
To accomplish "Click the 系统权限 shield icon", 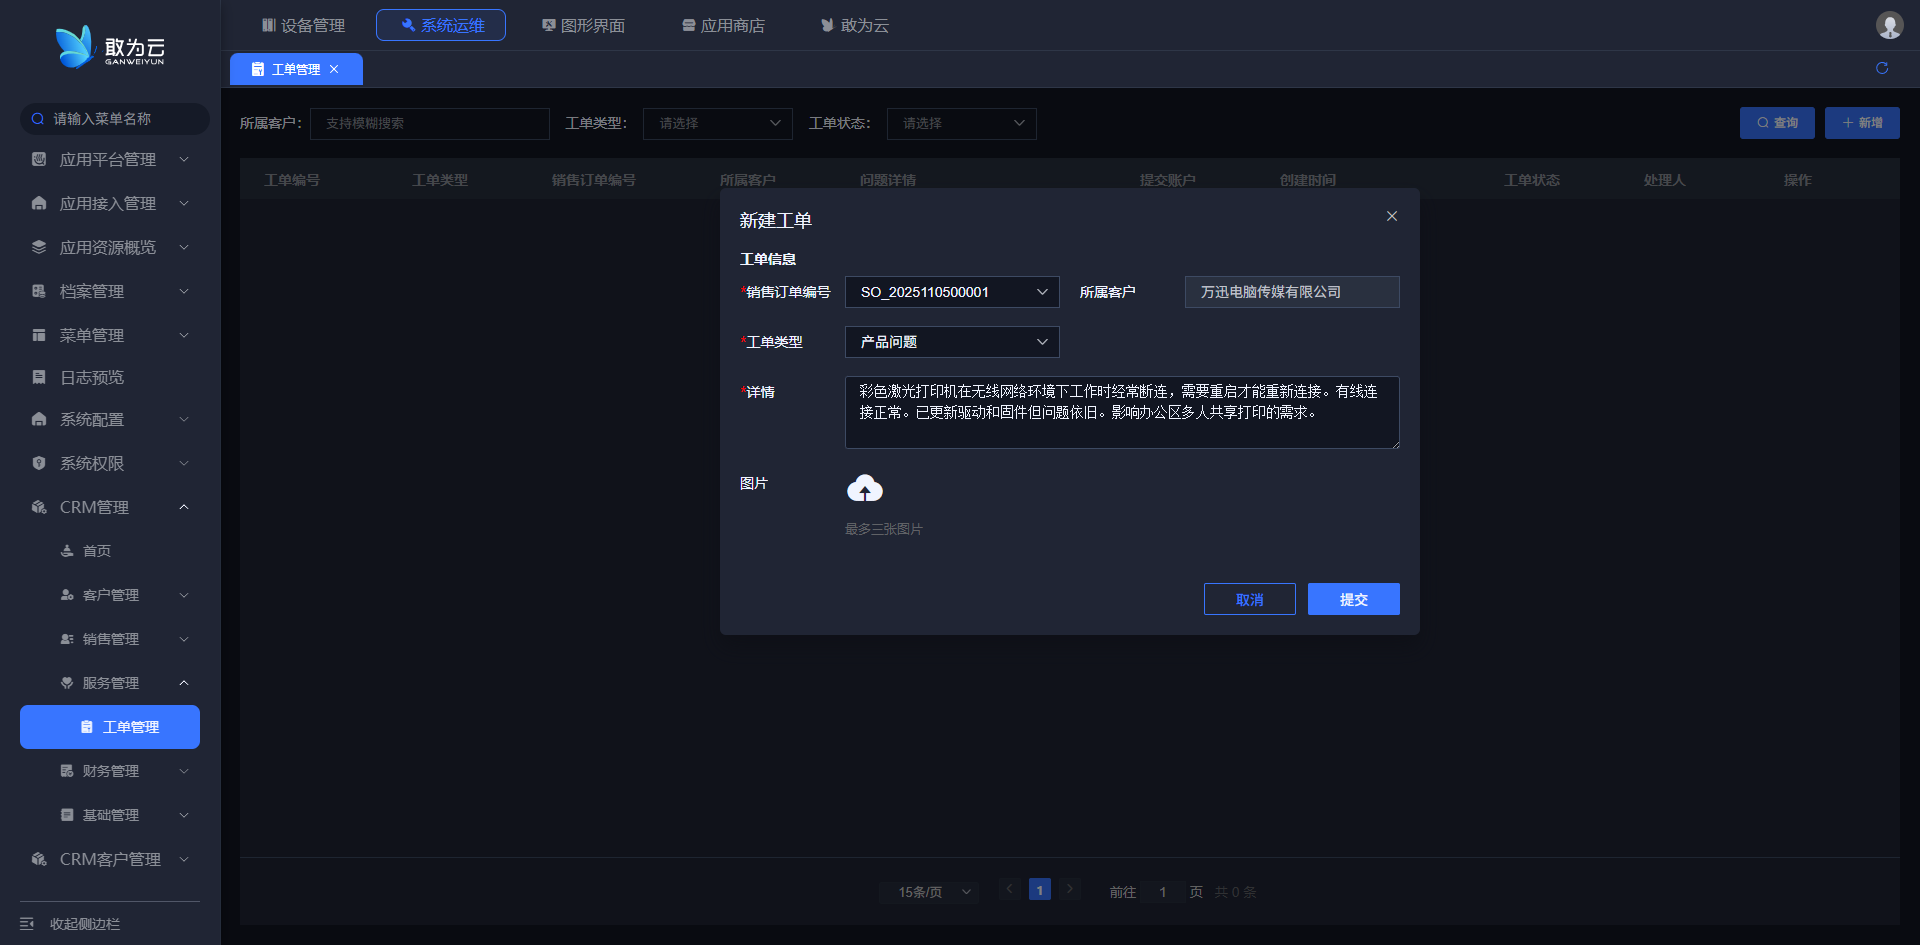I will (x=39, y=463).
